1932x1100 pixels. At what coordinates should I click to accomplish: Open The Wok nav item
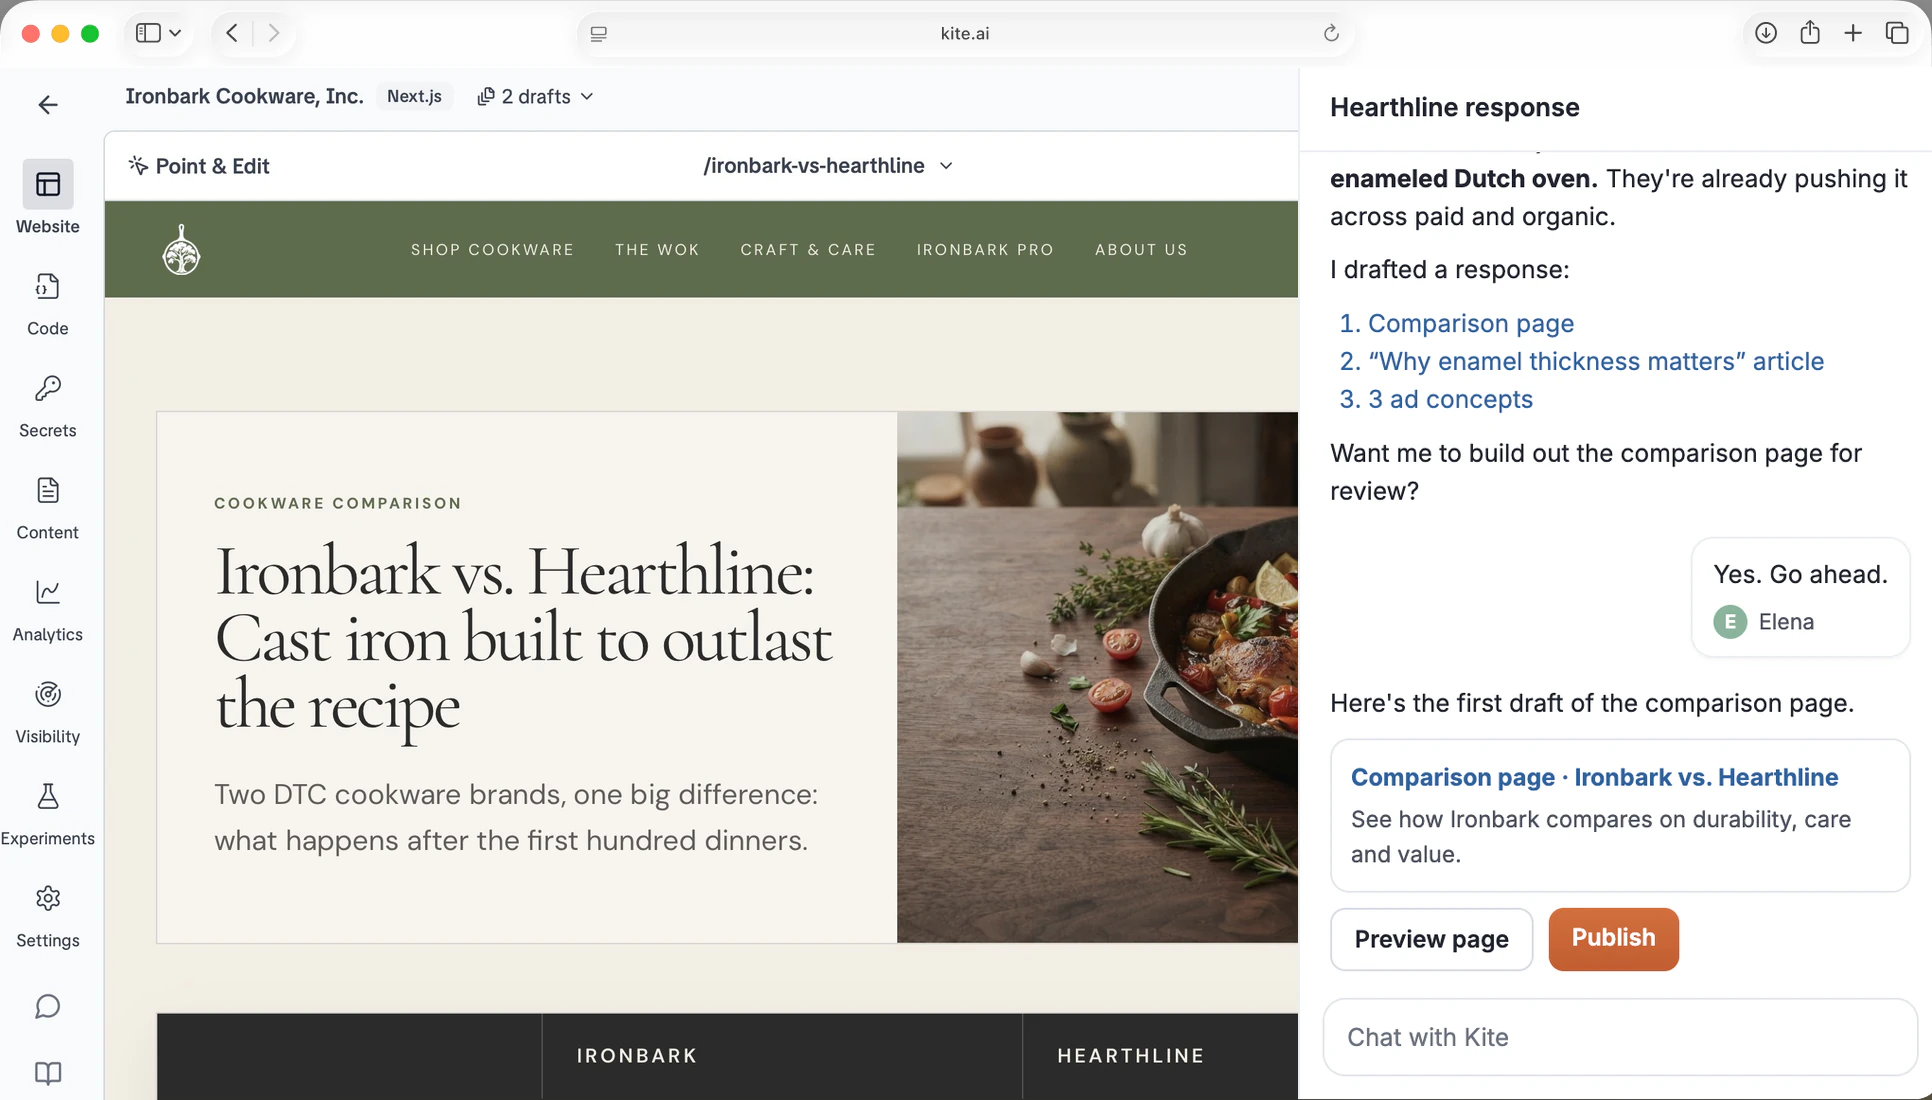(657, 250)
